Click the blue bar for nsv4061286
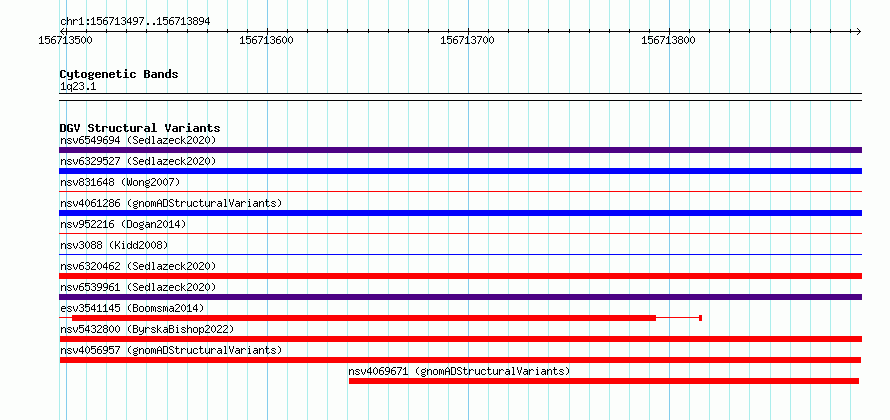The width and height of the screenshot is (890, 420). [460, 213]
